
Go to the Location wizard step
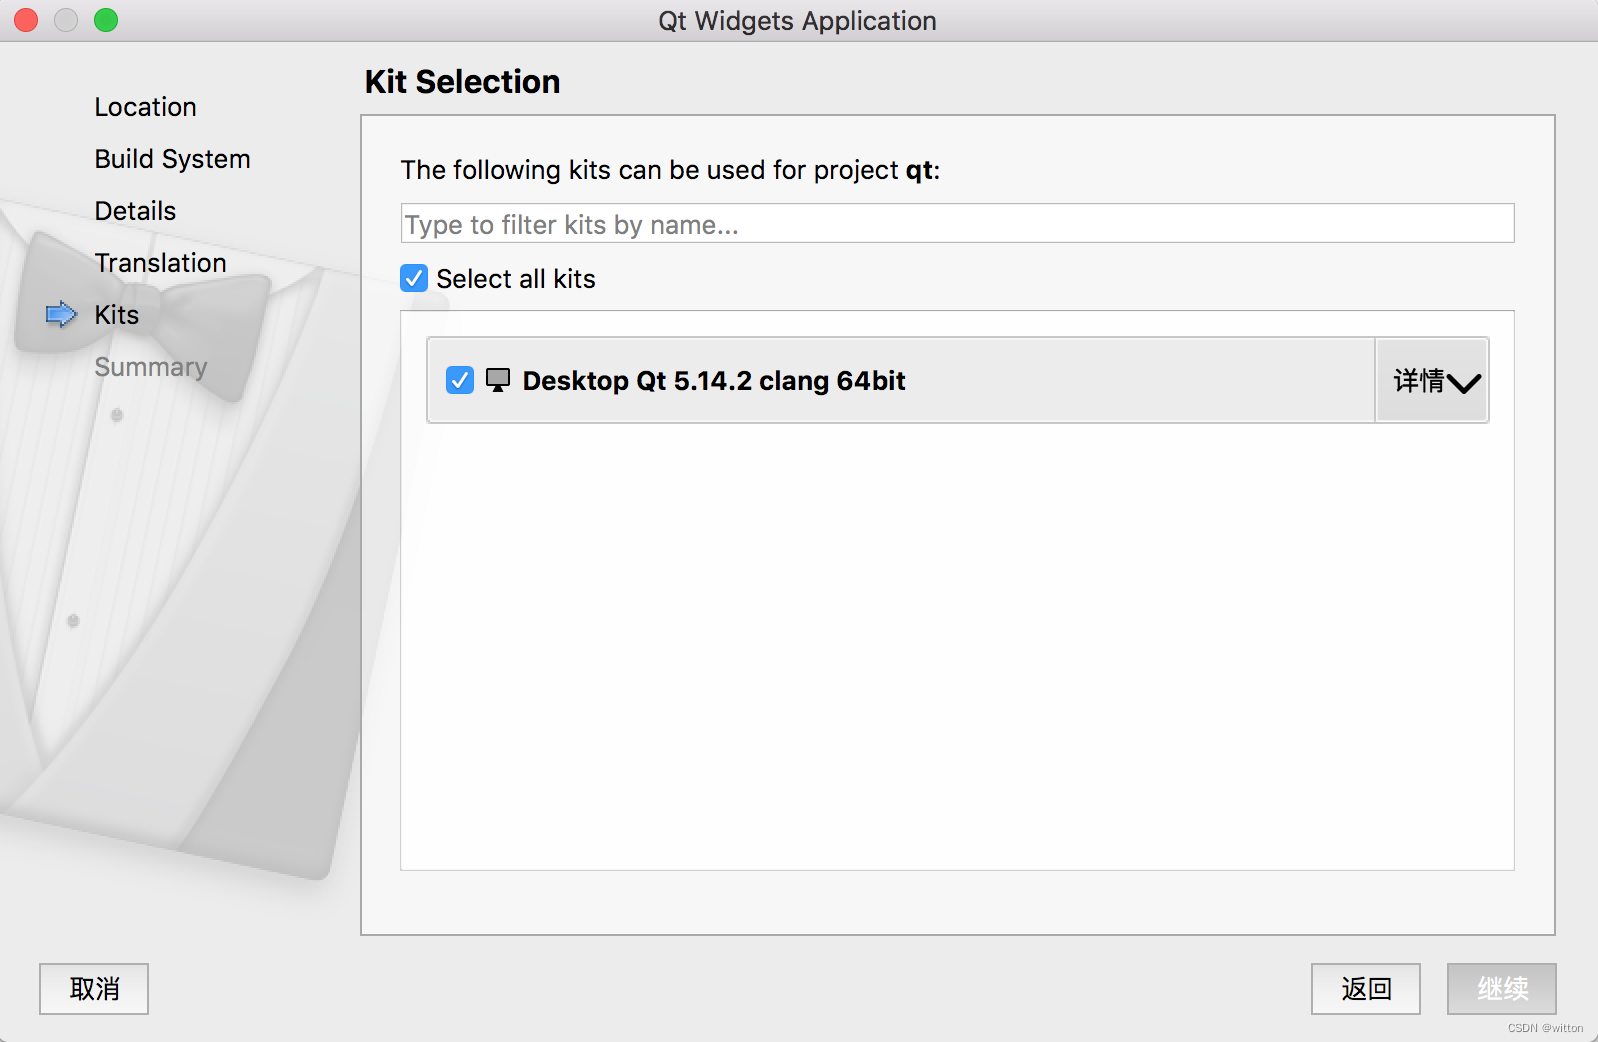coord(145,107)
